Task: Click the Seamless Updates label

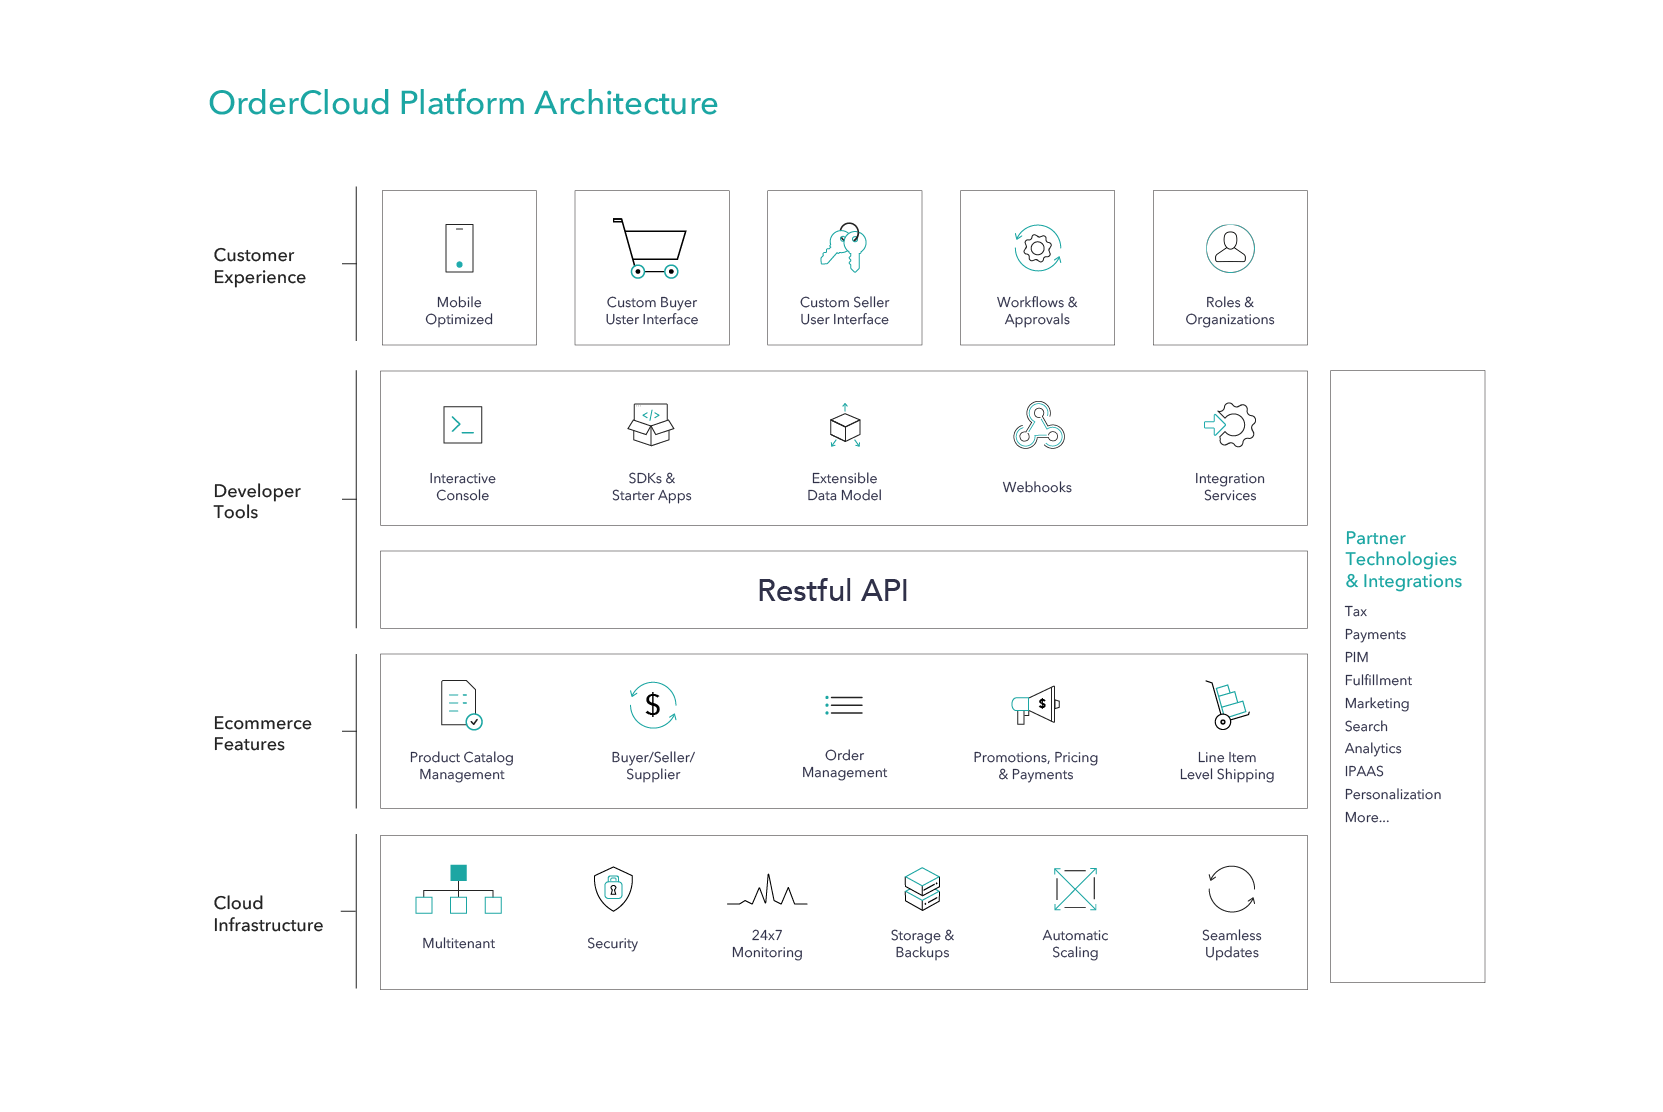Action: pyautogui.click(x=1232, y=944)
